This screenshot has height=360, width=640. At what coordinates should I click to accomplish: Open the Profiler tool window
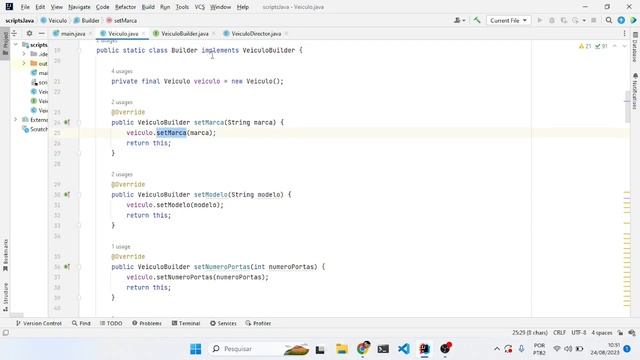pos(258,323)
